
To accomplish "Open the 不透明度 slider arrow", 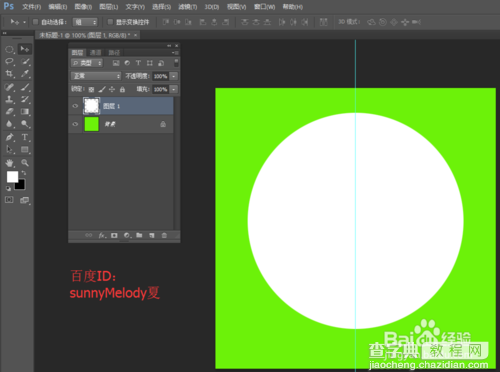I will tap(174, 76).
